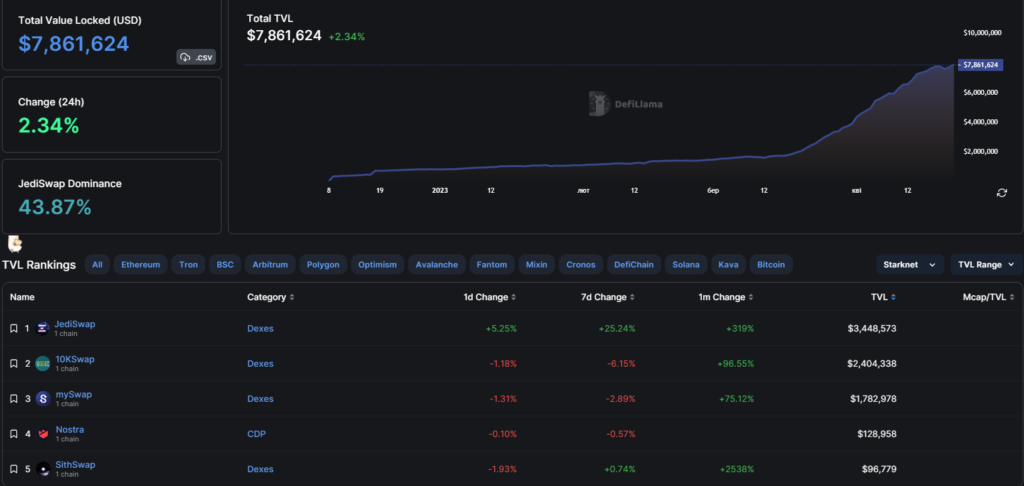Viewport: 1024px width, 486px height.
Task: Open the Nostra protocol link
Action: tap(69, 430)
